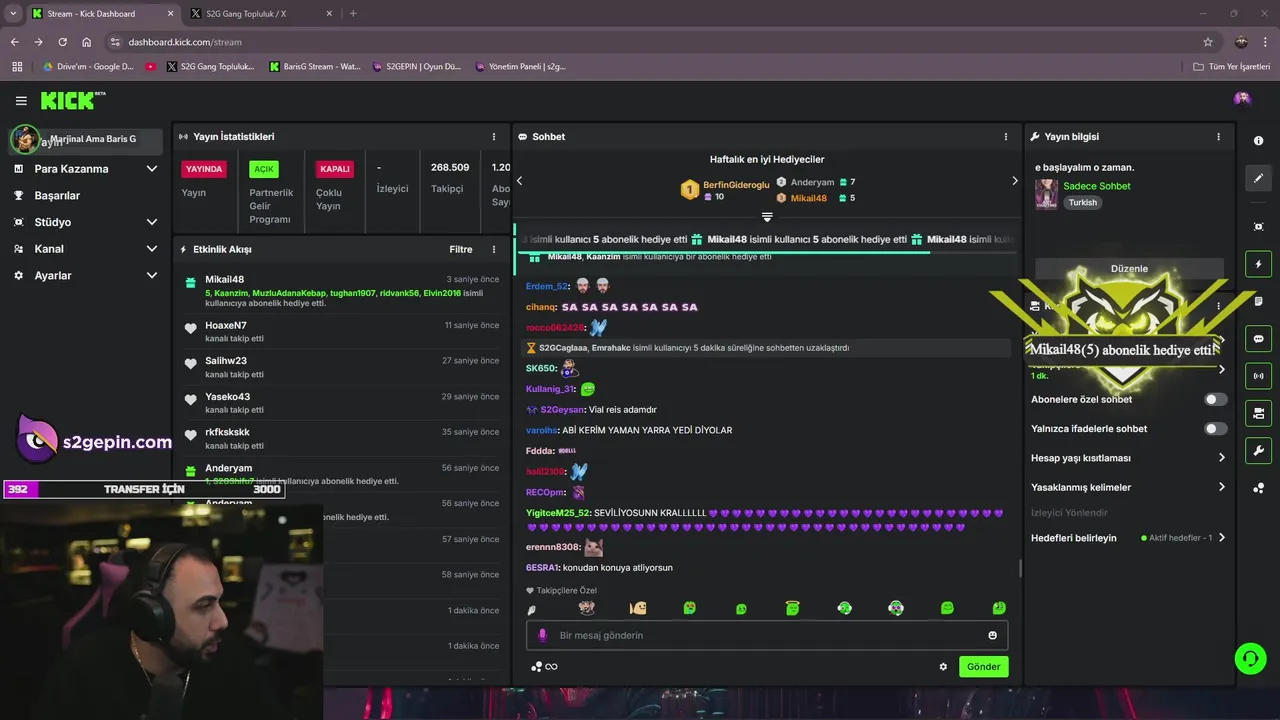Viewport: 1280px width, 720px height.
Task: Open S2GEPIN bookmark
Action: coord(417,67)
